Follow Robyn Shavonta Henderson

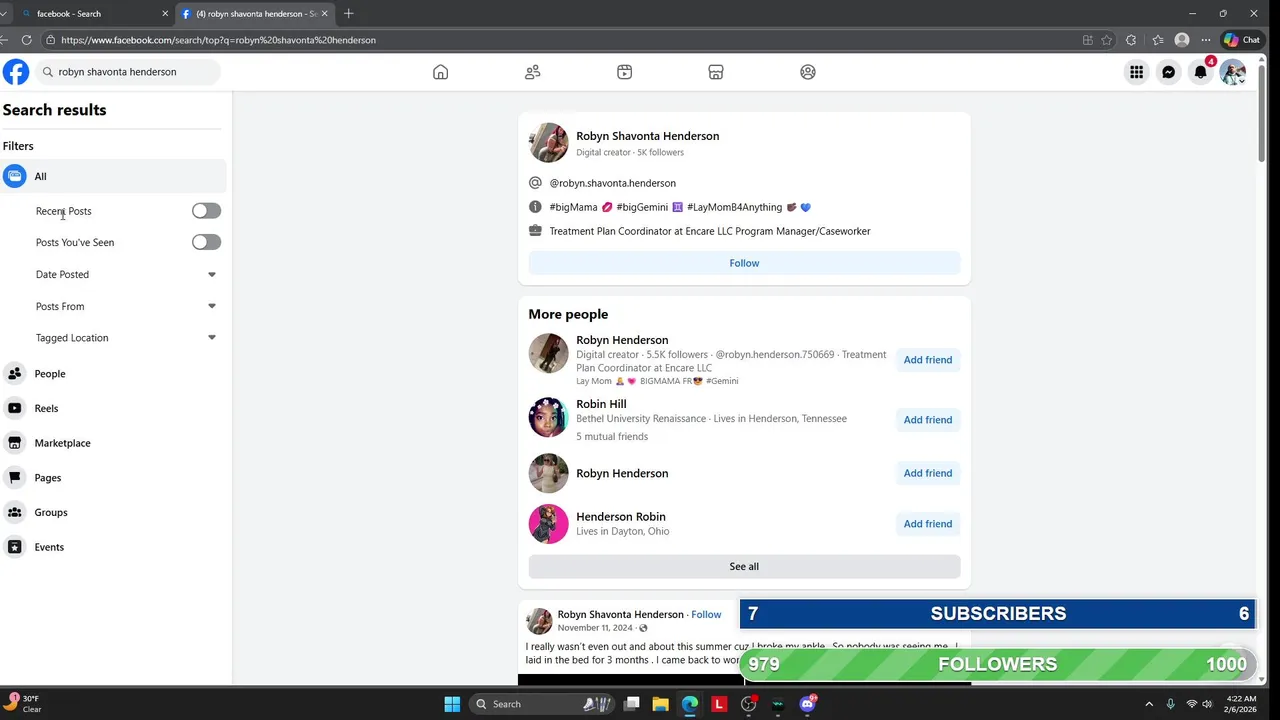point(744,263)
